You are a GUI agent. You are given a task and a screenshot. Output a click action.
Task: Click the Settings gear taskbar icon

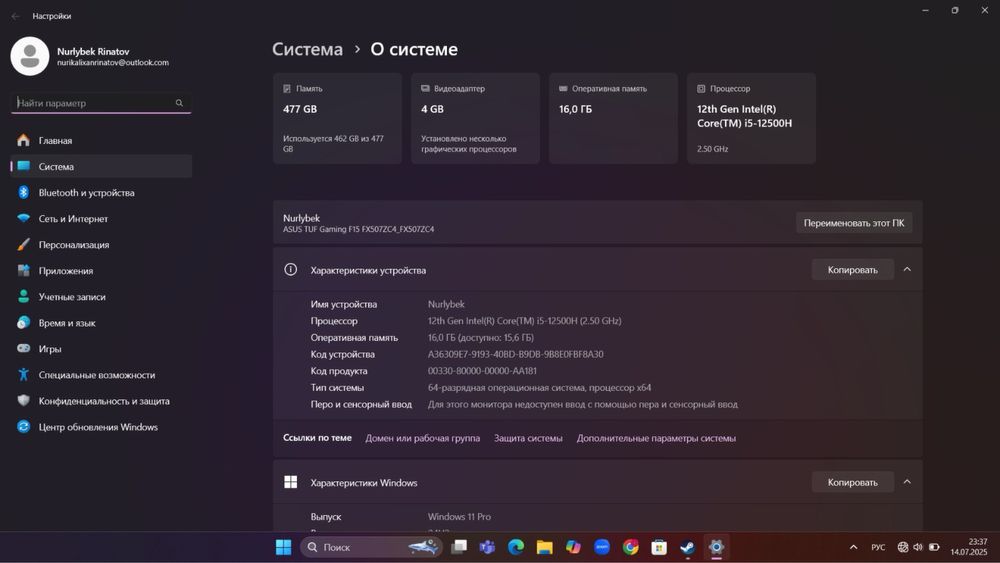pos(716,547)
